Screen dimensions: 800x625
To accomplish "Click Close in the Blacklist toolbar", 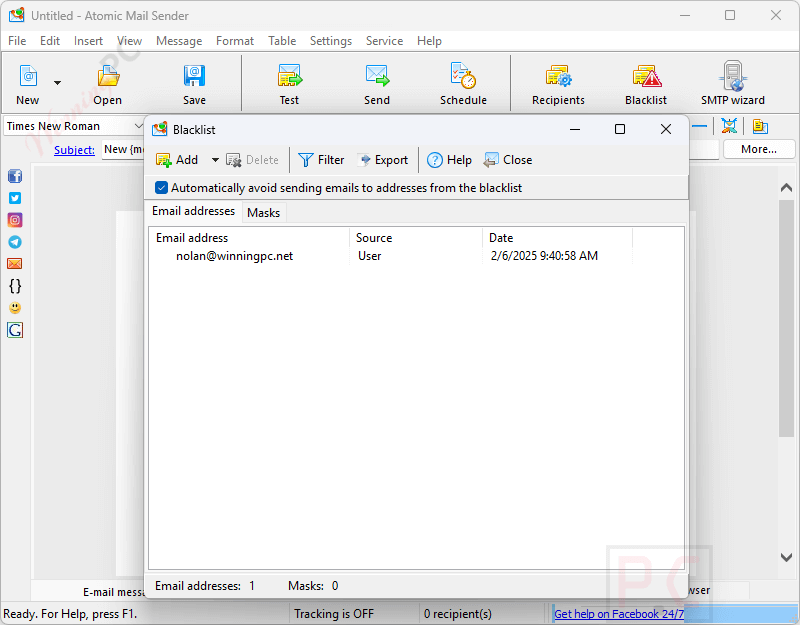I will [x=508, y=160].
